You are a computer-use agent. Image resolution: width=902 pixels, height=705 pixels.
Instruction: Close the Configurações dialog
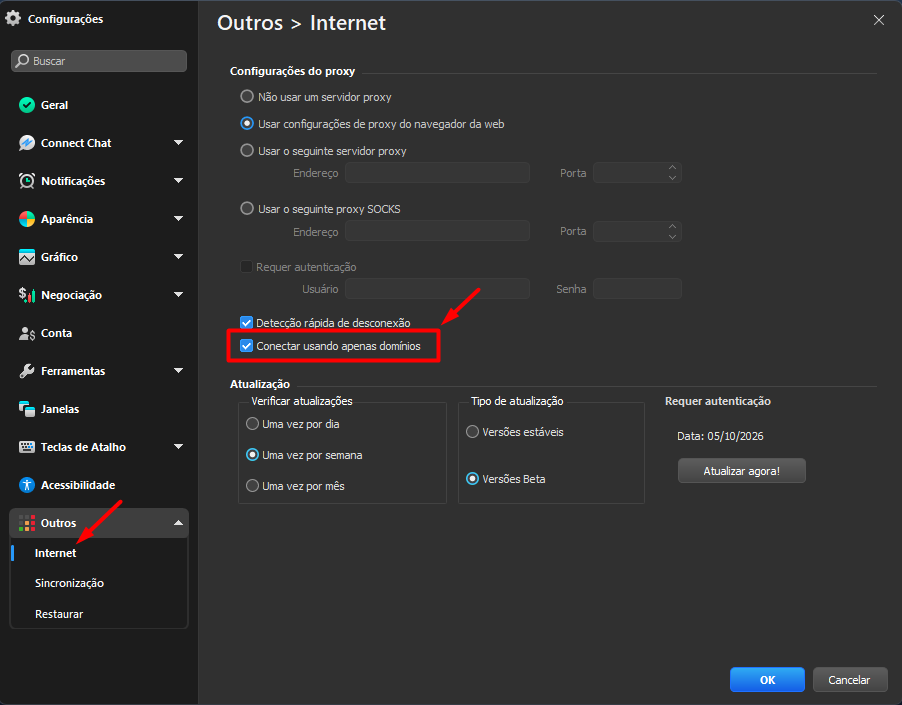[878, 20]
